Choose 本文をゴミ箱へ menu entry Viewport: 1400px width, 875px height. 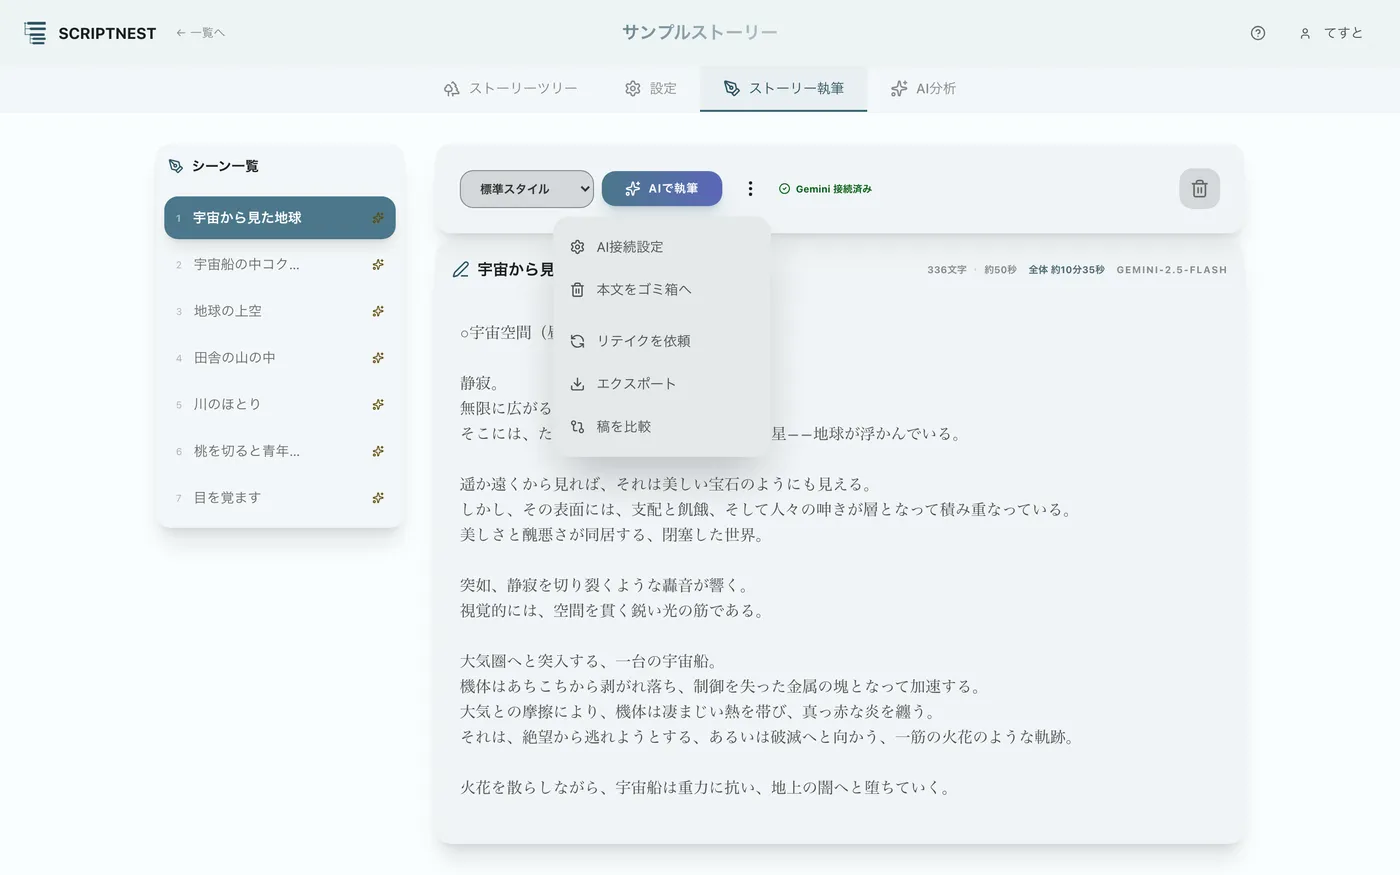pyautogui.click(x=662, y=290)
